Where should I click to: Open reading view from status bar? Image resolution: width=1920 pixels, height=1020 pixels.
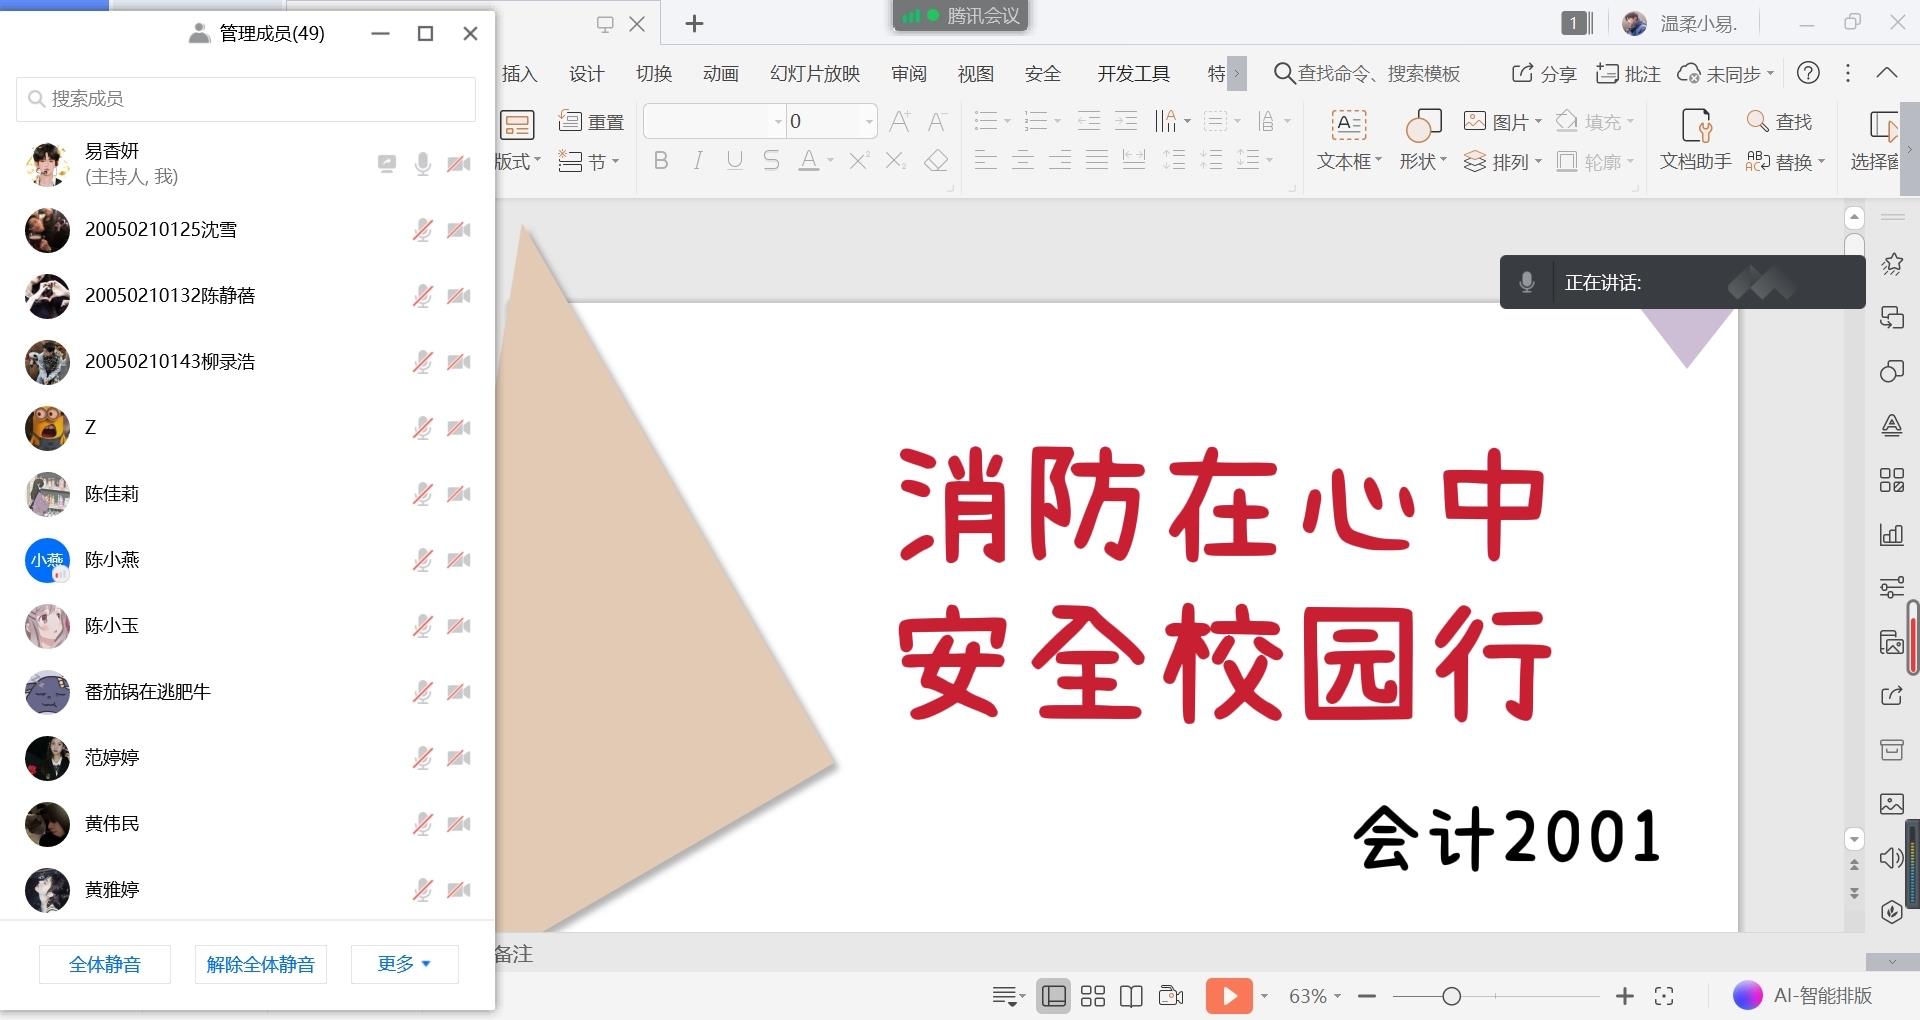click(1131, 996)
